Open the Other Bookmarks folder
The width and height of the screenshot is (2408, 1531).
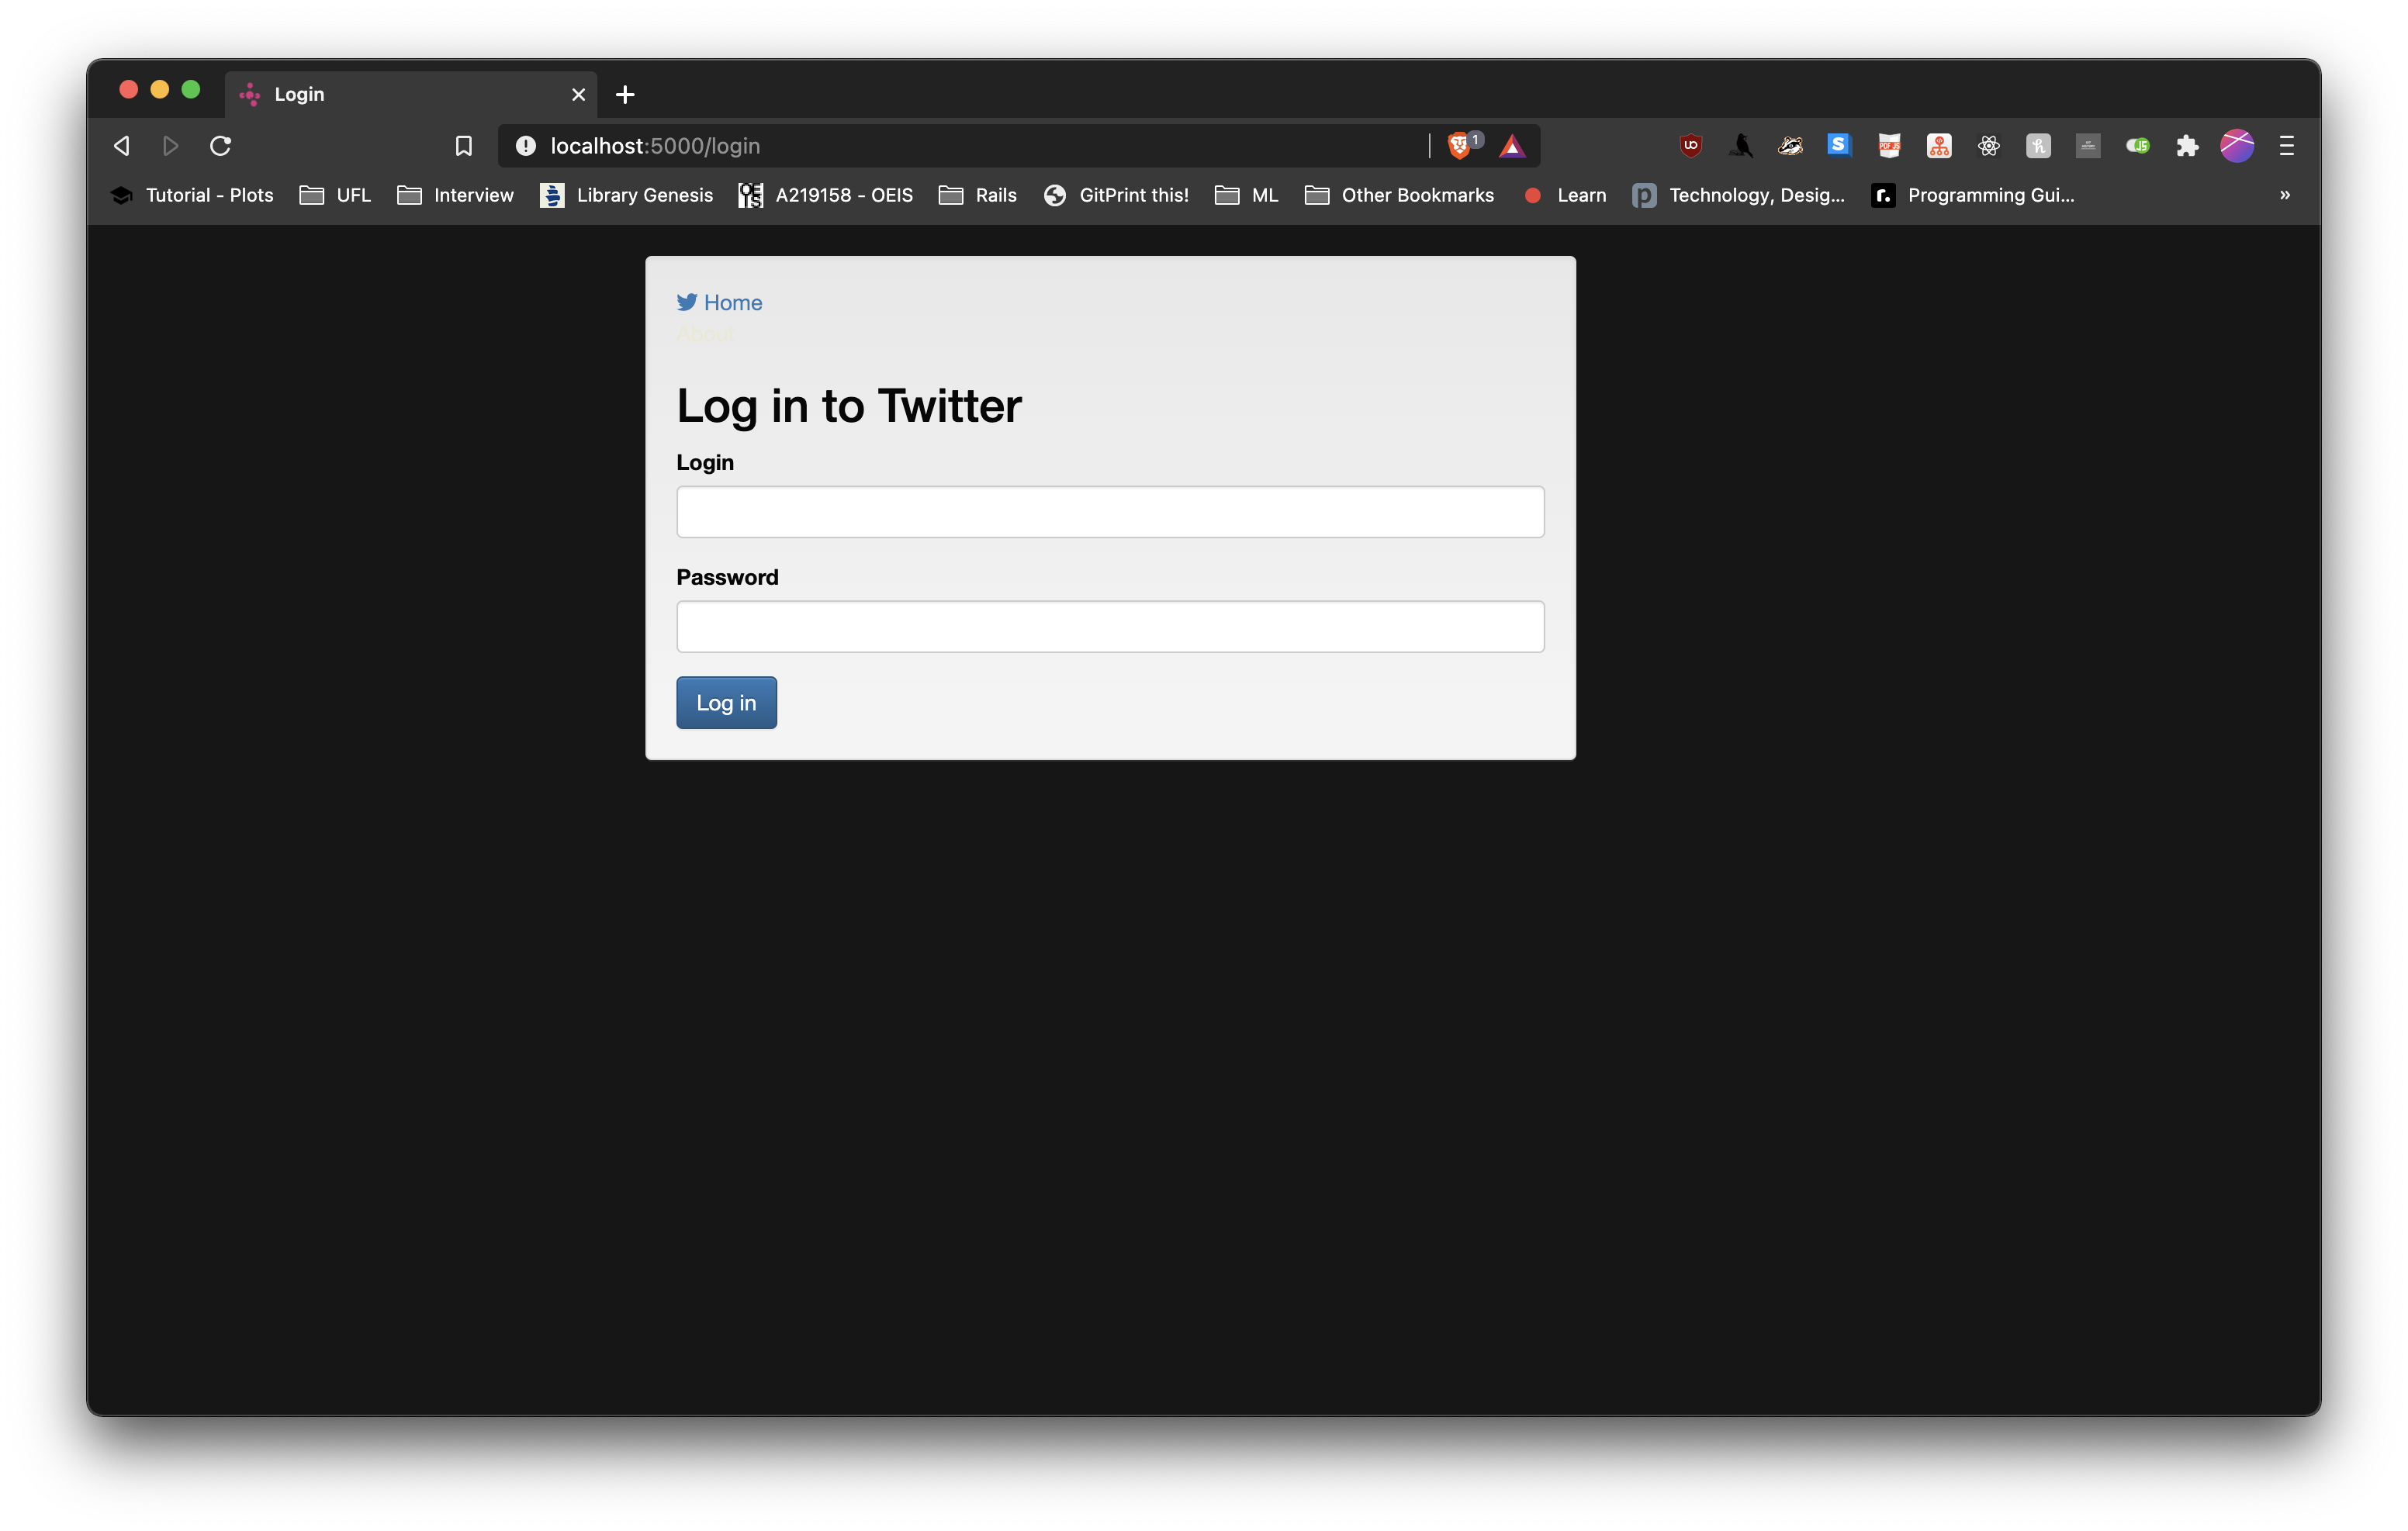pos(1399,195)
